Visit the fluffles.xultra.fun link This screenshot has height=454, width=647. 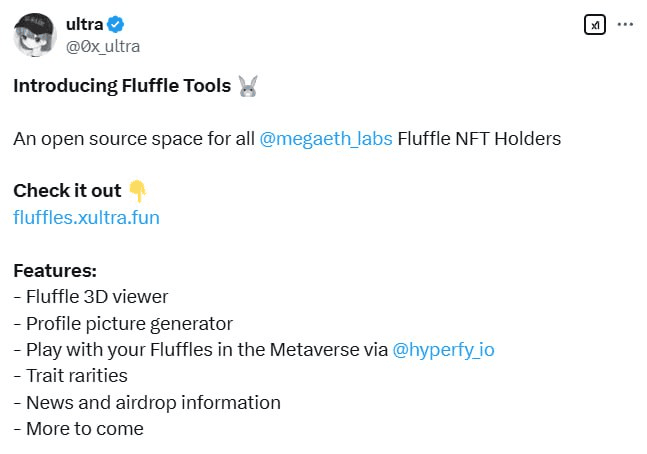(86, 218)
